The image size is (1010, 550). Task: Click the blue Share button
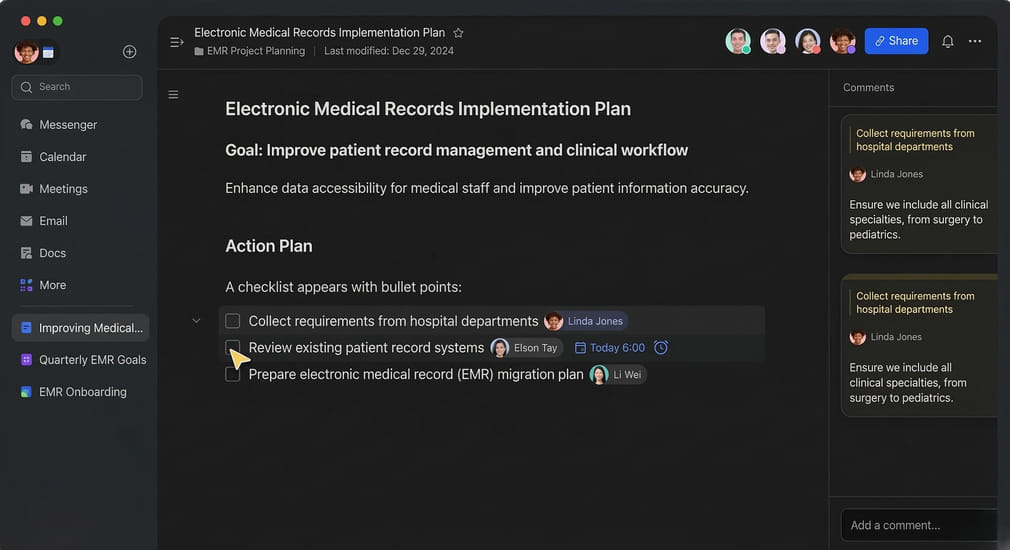tap(896, 41)
